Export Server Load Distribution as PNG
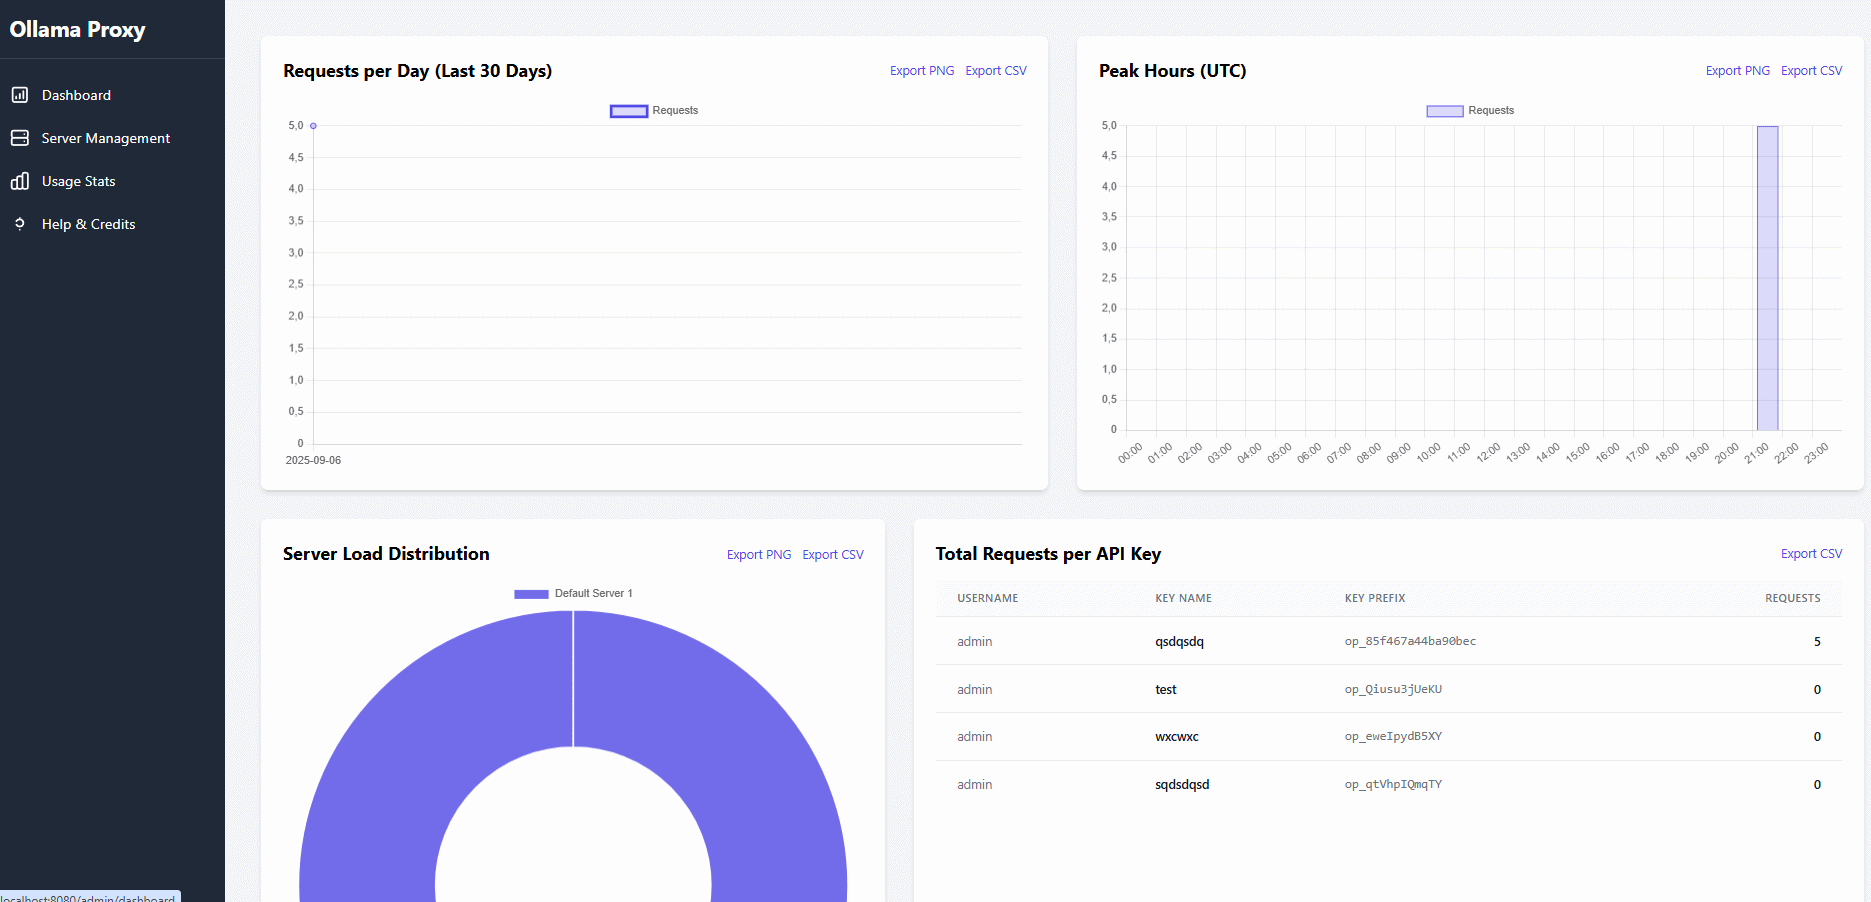The image size is (1871, 902). coord(758,554)
